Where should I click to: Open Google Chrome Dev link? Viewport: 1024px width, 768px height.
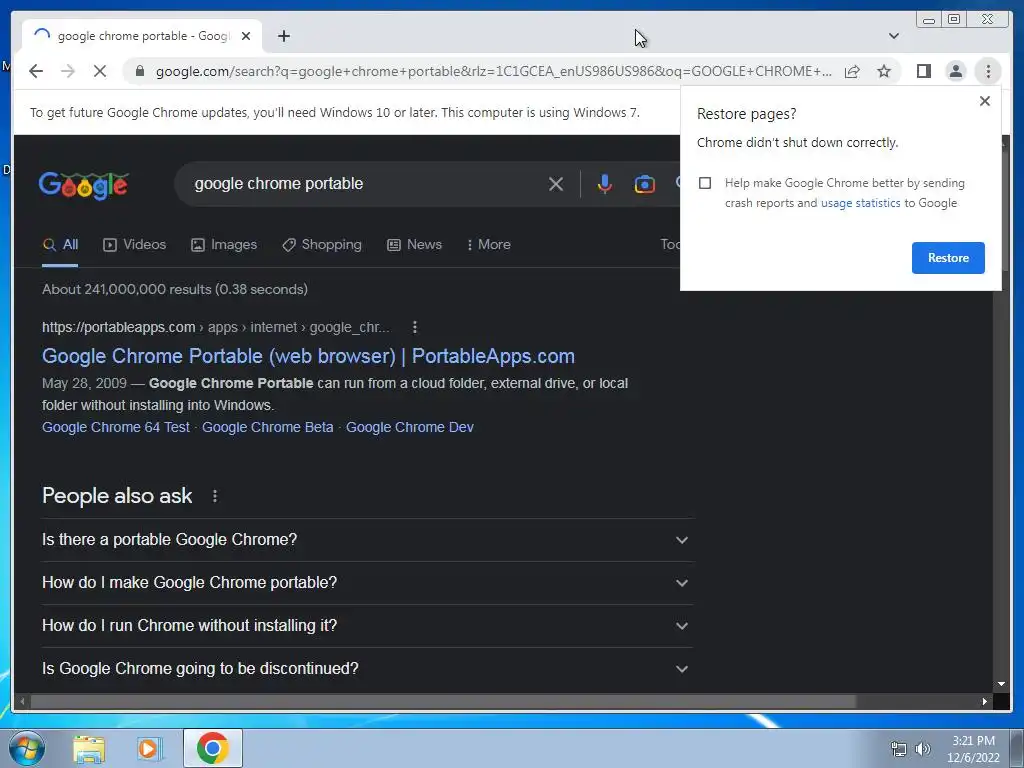[x=409, y=427]
